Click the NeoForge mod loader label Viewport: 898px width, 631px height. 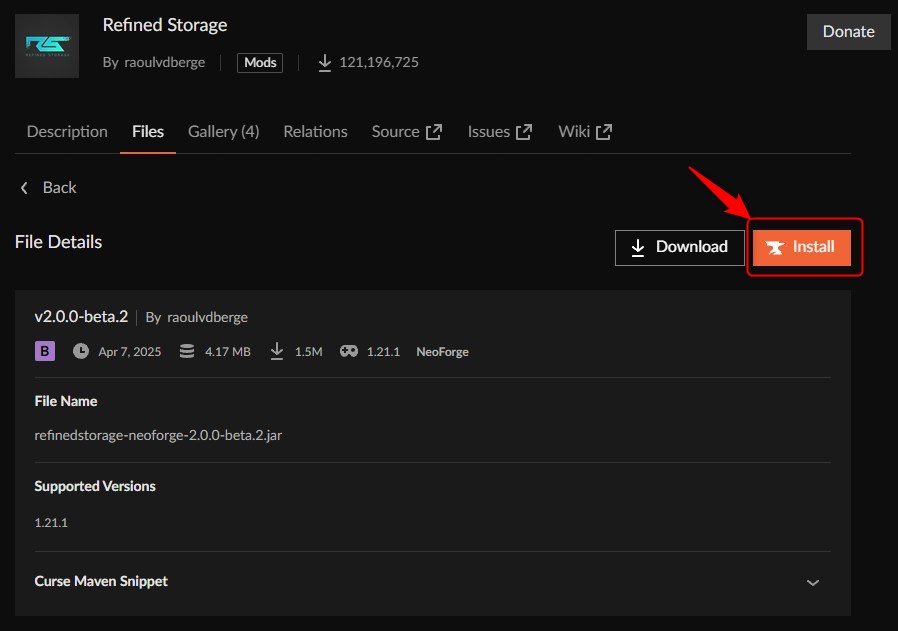(x=442, y=352)
